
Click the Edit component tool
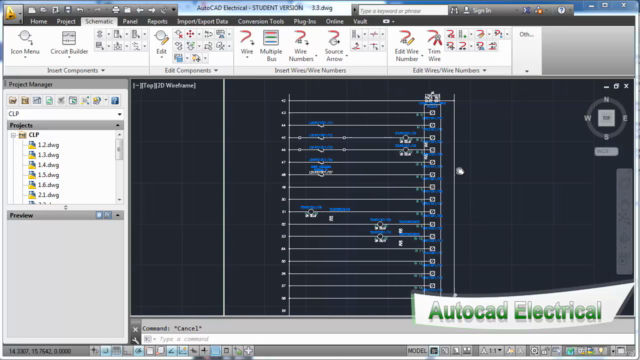click(161, 42)
